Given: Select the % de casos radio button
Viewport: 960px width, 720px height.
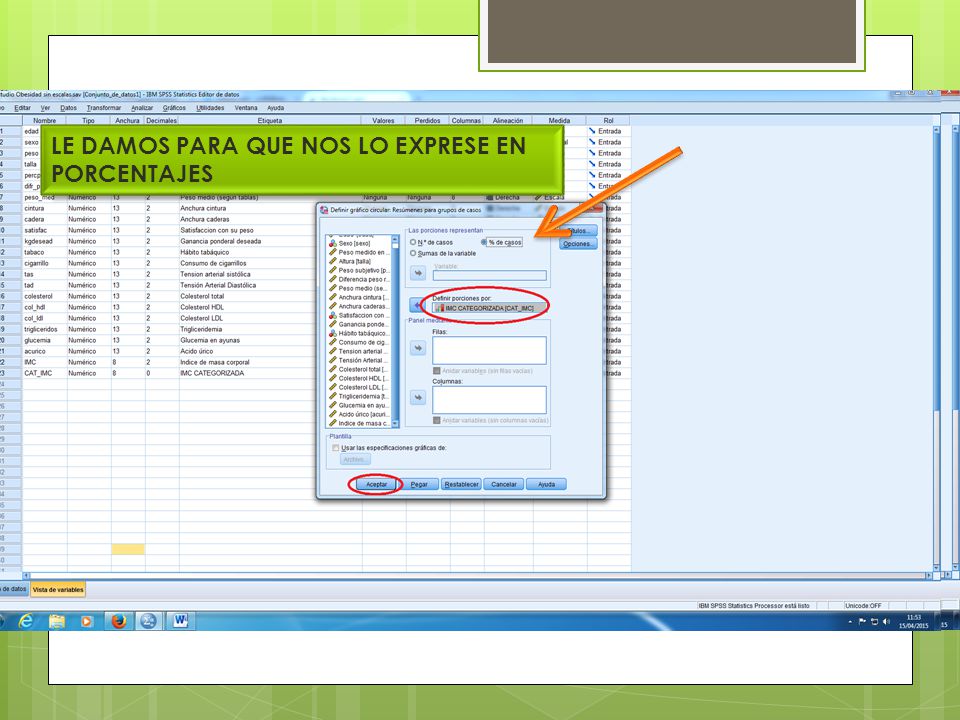Looking at the screenshot, I should point(484,242).
